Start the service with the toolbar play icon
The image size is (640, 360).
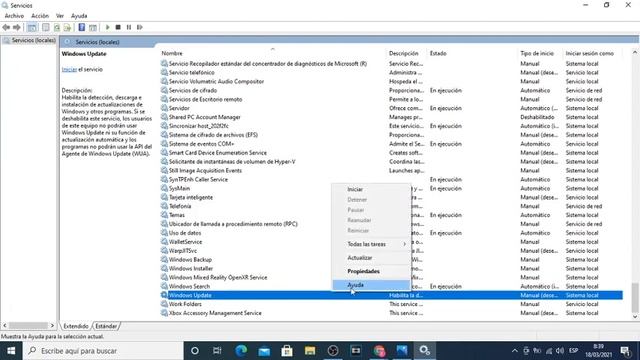pyautogui.click(x=108, y=27)
